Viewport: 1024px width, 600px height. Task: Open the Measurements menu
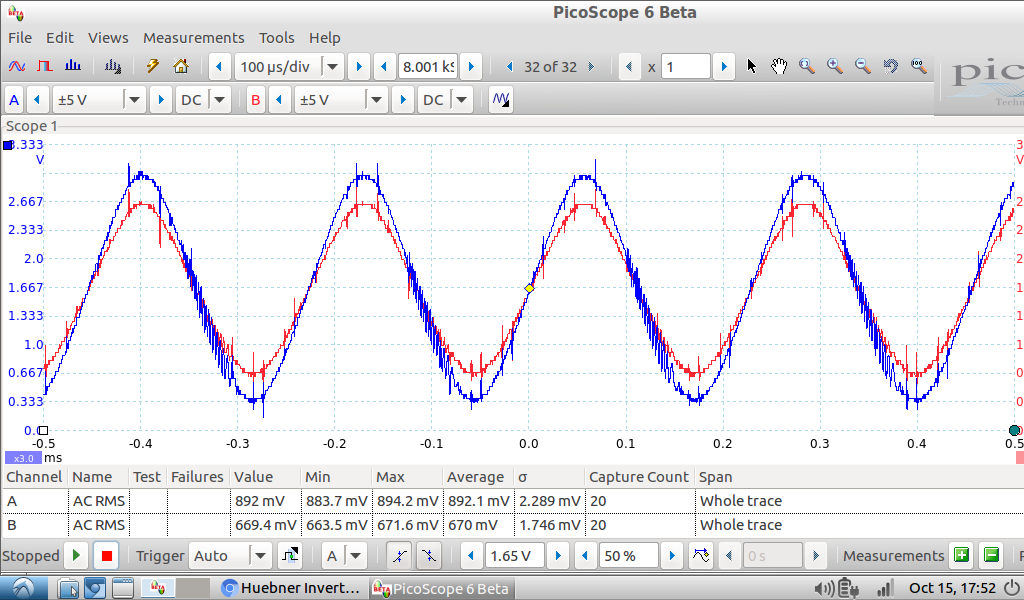[x=193, y=37]
